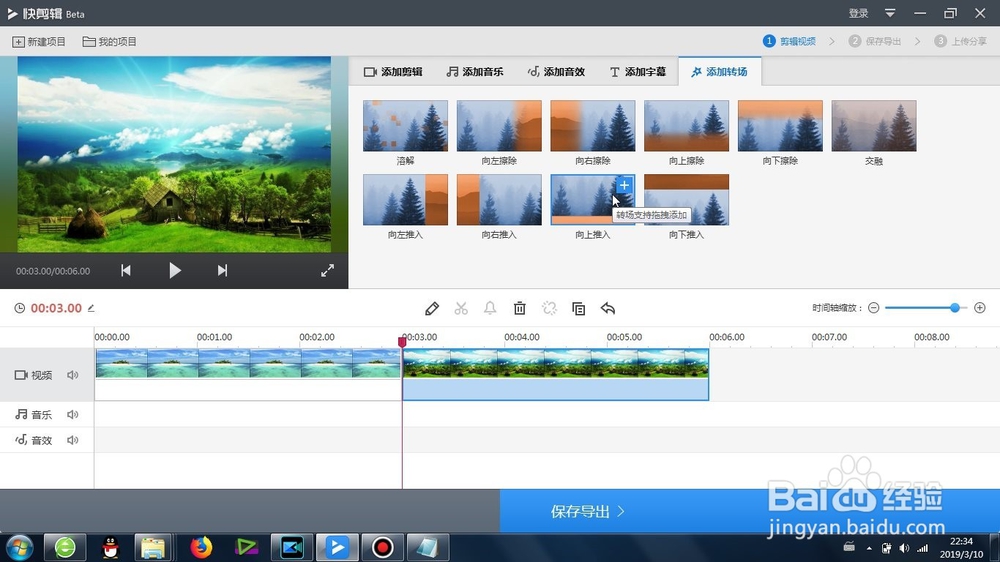Open Firefox from the taskbar
The width and height of the screenshot is (1000, 562).
click(x=201, y=547)
